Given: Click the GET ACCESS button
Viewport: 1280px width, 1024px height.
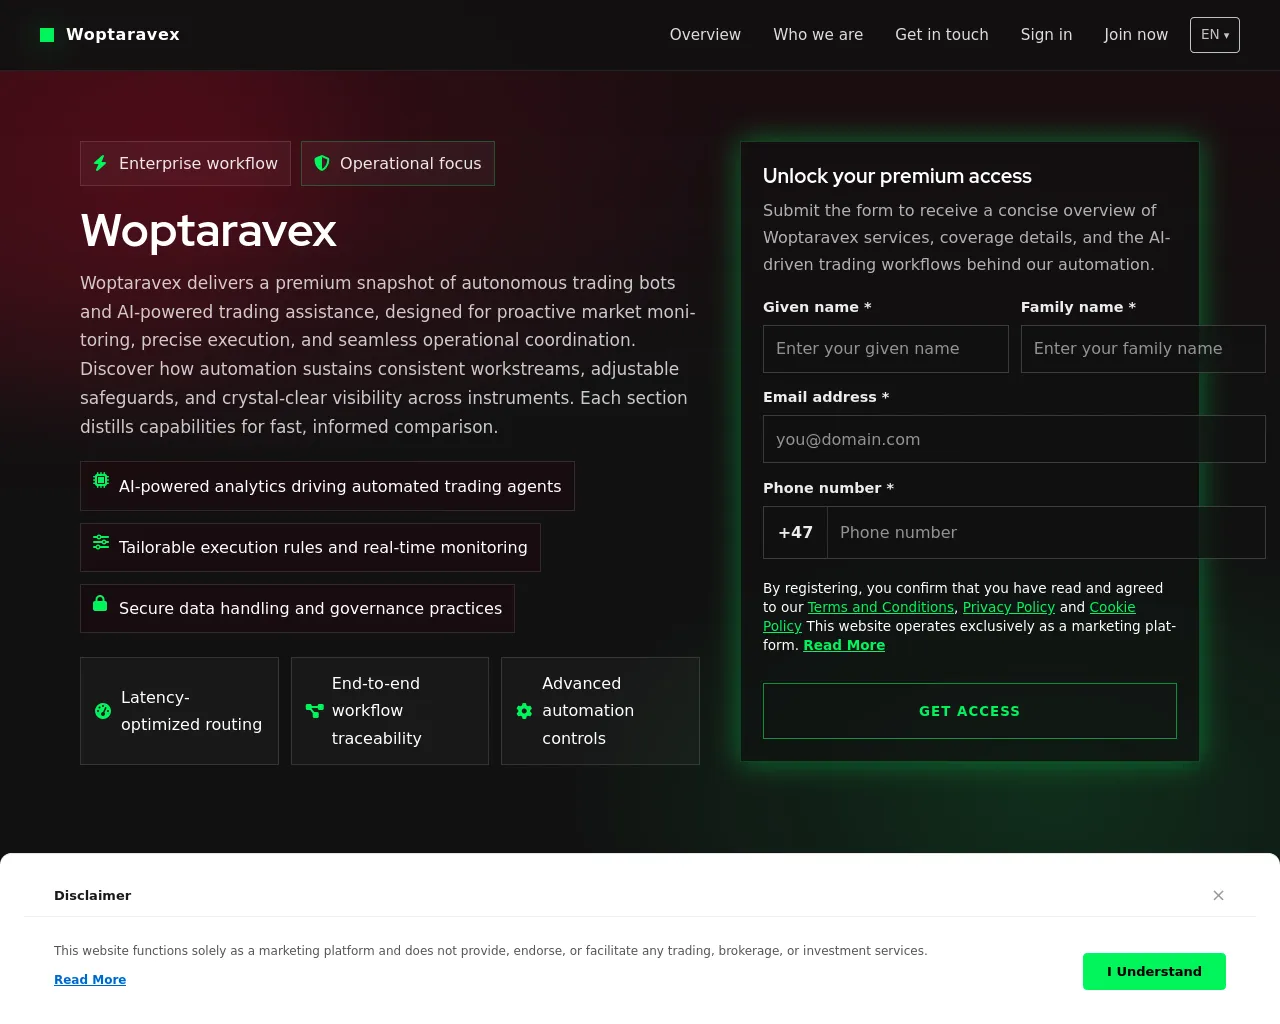Looking at the screenshot, I should point(970,711).
